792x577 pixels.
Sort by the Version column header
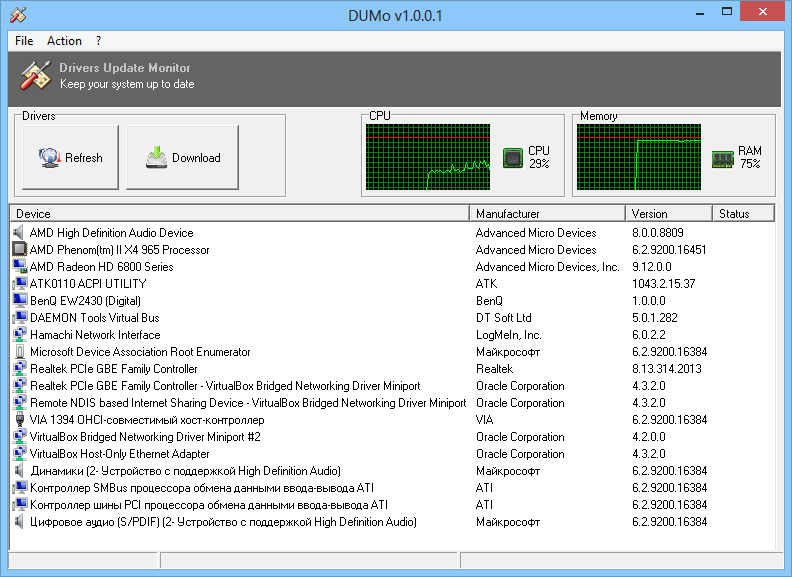click(x=669, y=214)
